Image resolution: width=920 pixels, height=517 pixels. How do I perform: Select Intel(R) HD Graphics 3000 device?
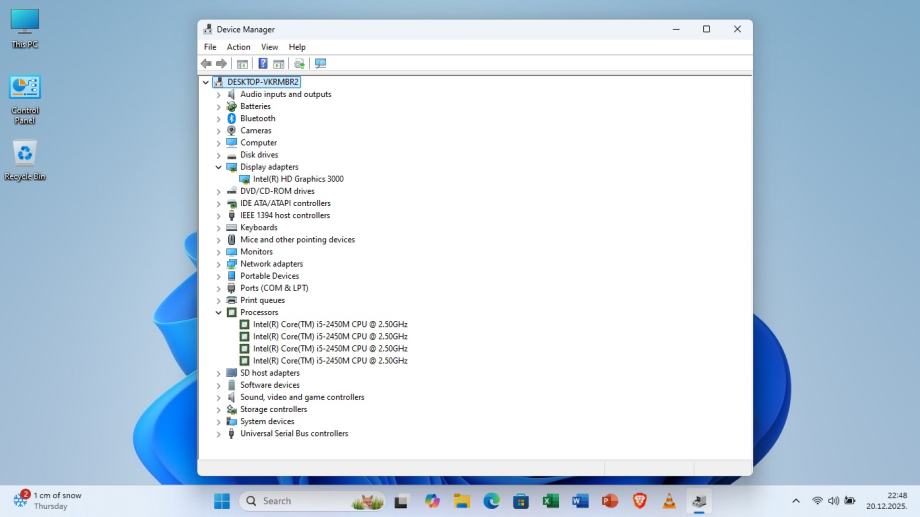[298, 179]
